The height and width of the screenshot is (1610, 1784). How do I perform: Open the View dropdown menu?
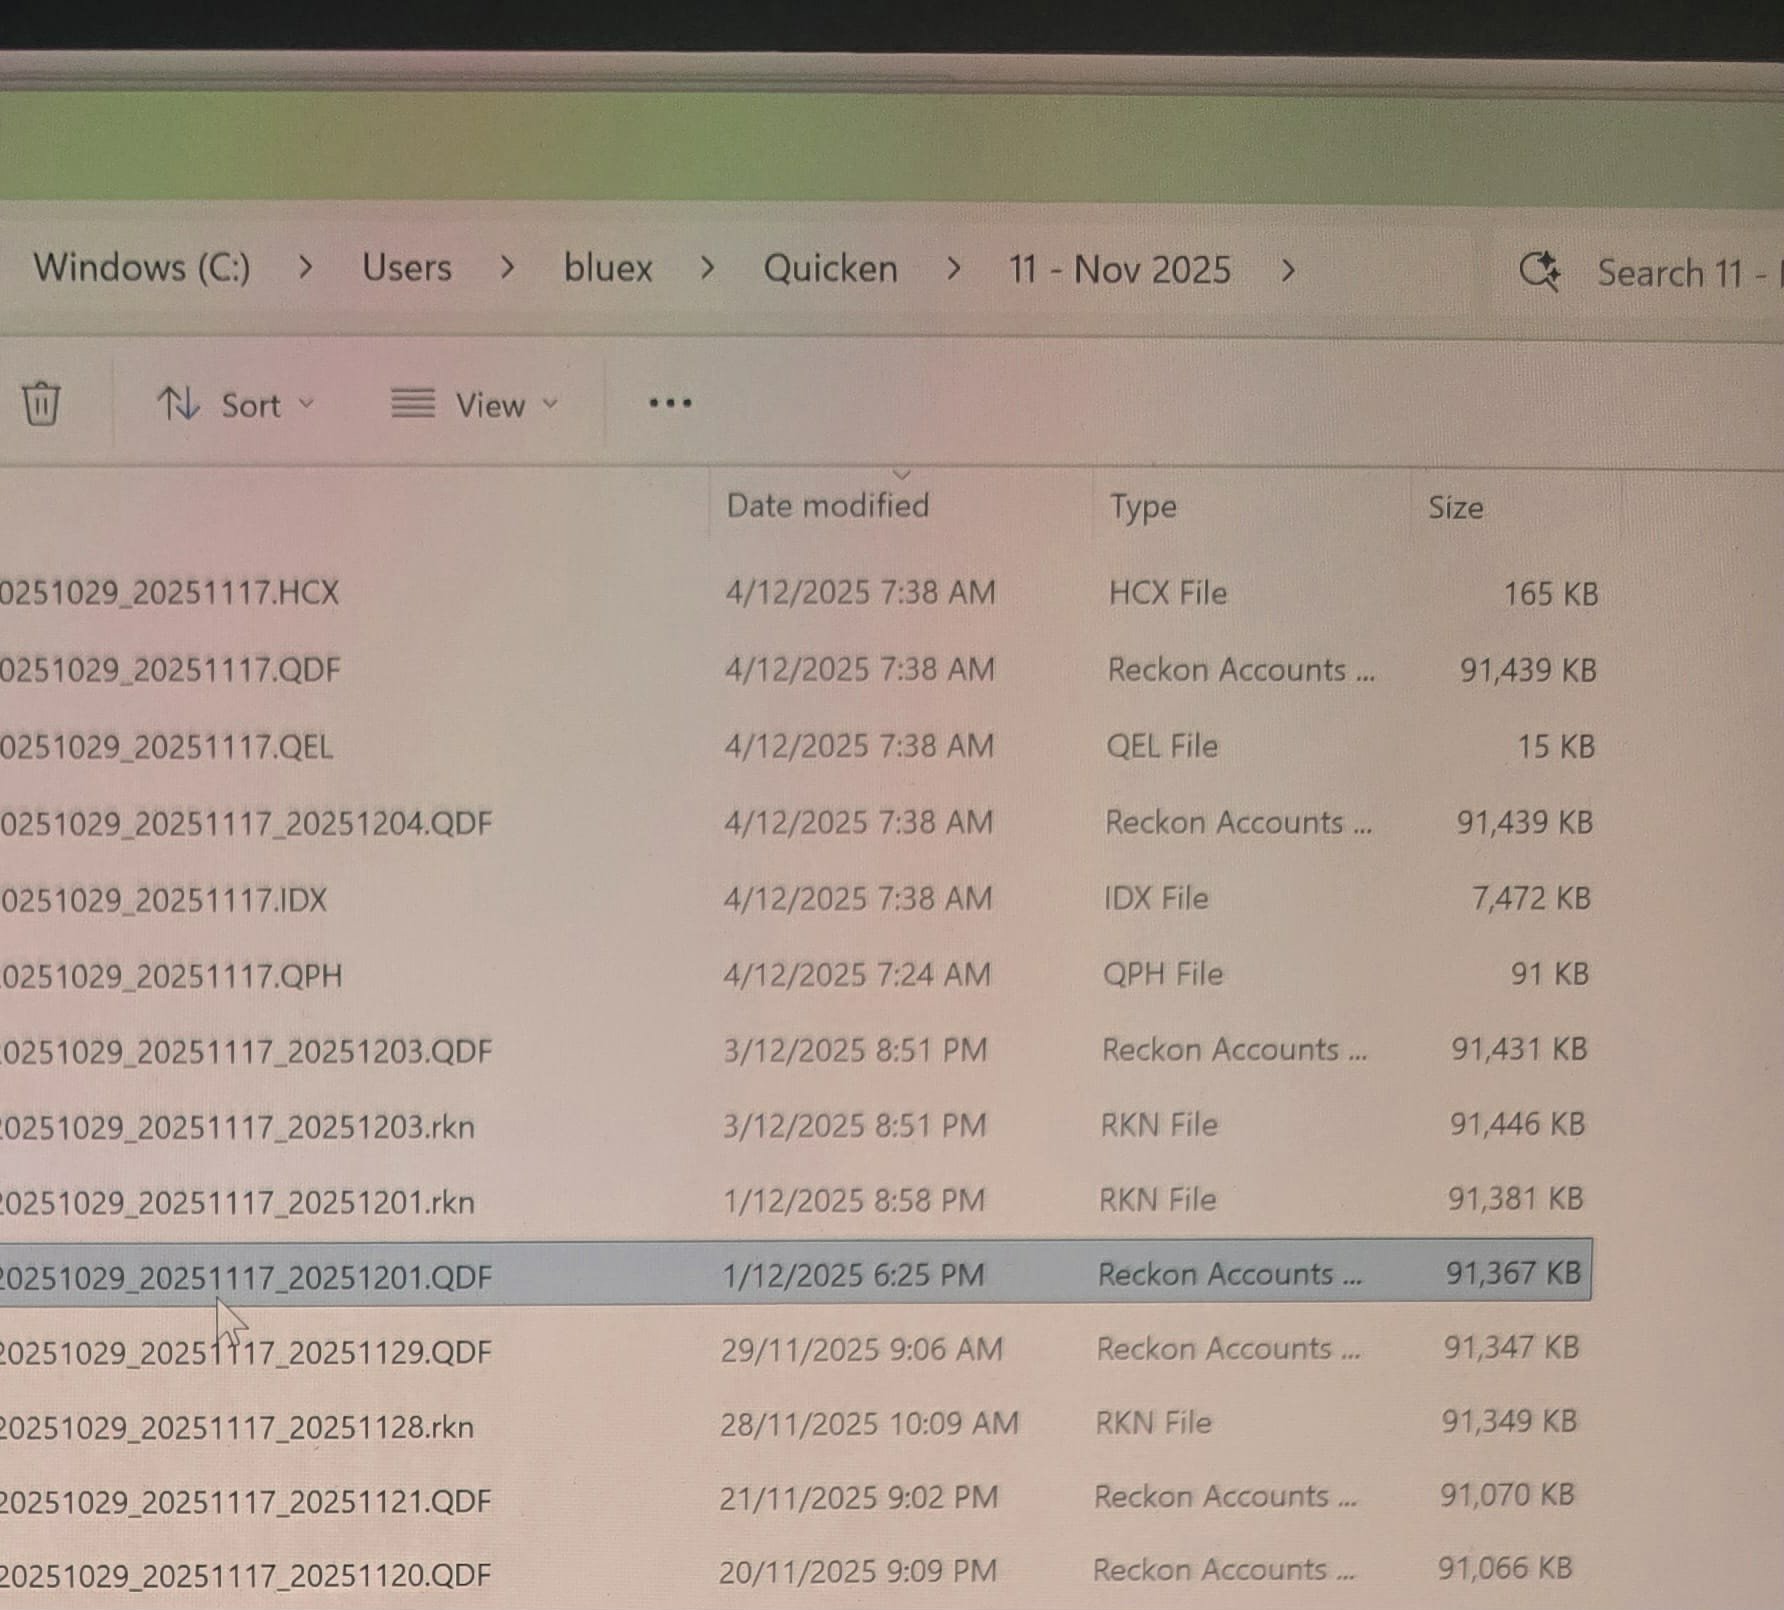(474, 405)
